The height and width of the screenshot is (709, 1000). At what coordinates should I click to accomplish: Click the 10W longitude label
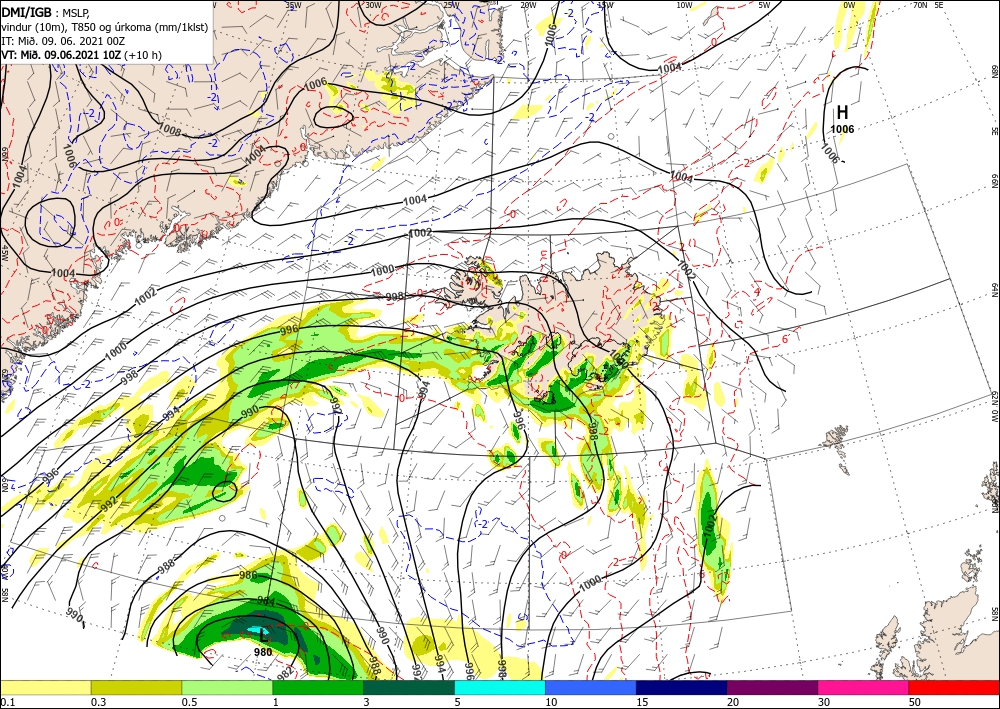coord(684,4)
